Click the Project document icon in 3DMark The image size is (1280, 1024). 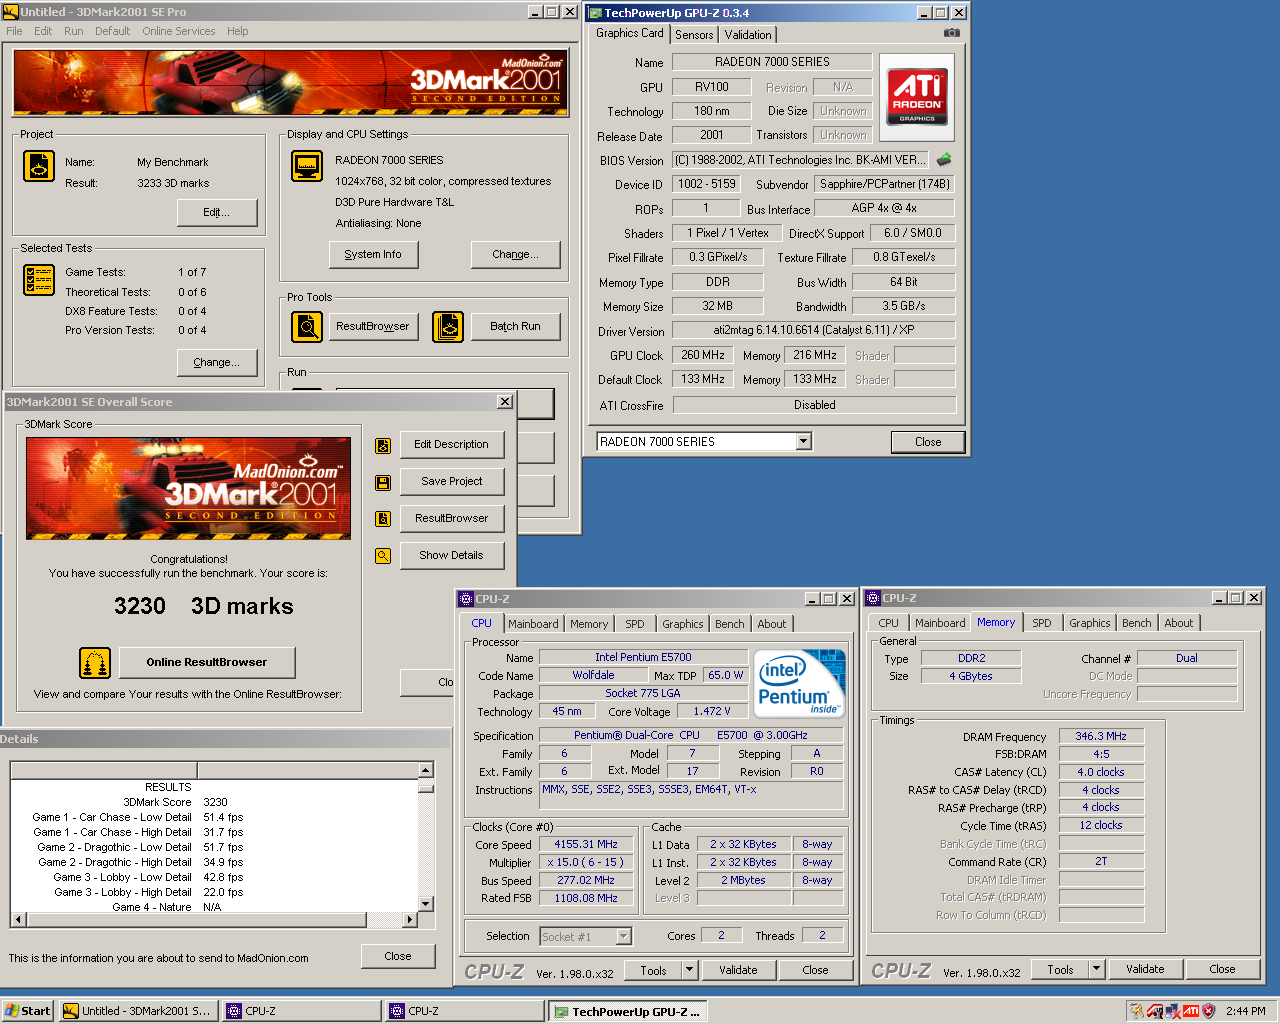click(x=39, y=166)
